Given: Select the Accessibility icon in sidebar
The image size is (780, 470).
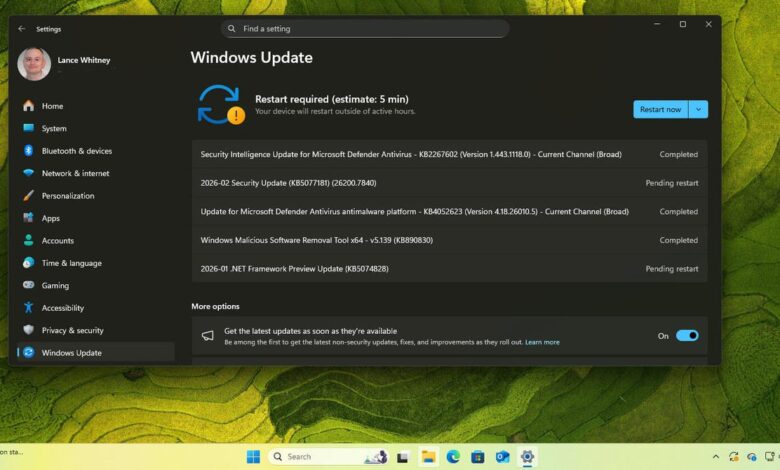Looking at the screenshot, I should click(28, 308).
